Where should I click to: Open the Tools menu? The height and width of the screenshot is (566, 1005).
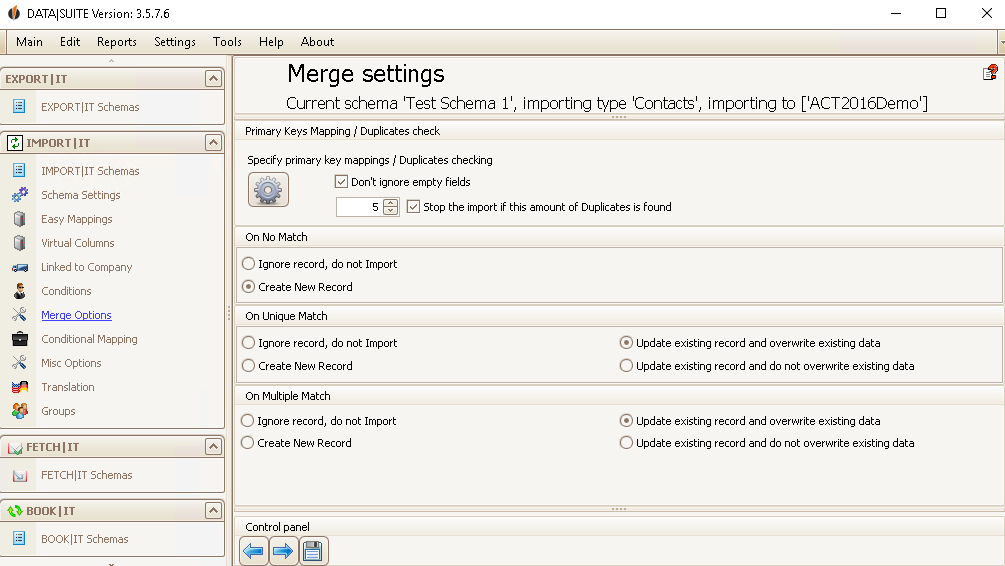[x=228, y=42]
